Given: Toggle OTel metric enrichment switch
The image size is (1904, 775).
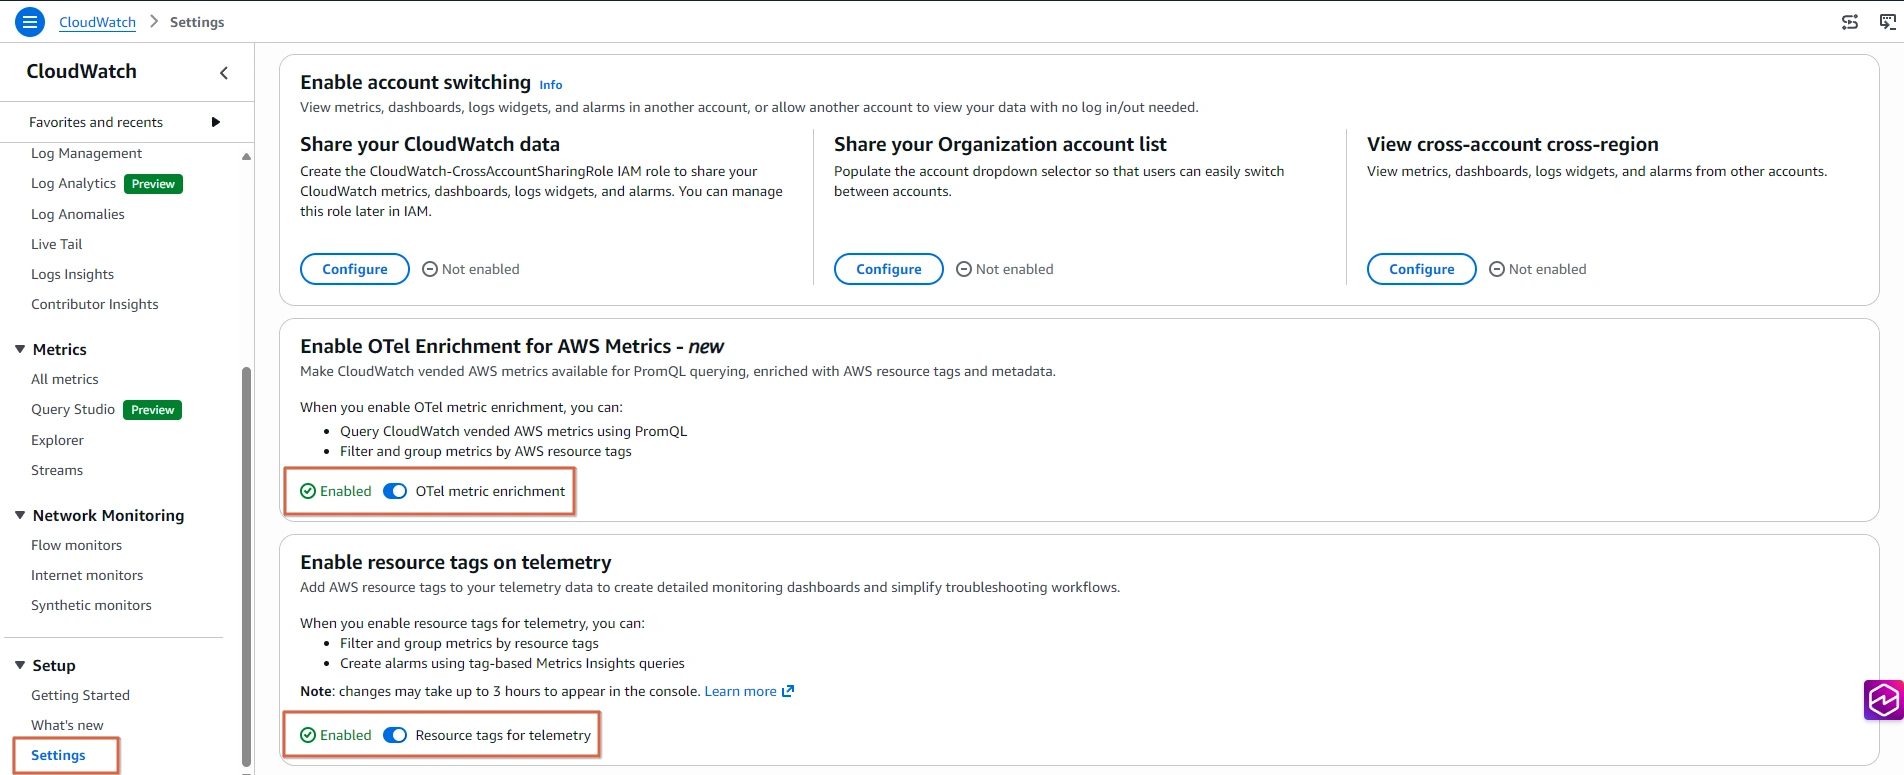Looking at the screenshot, I should tap(395, 491).
